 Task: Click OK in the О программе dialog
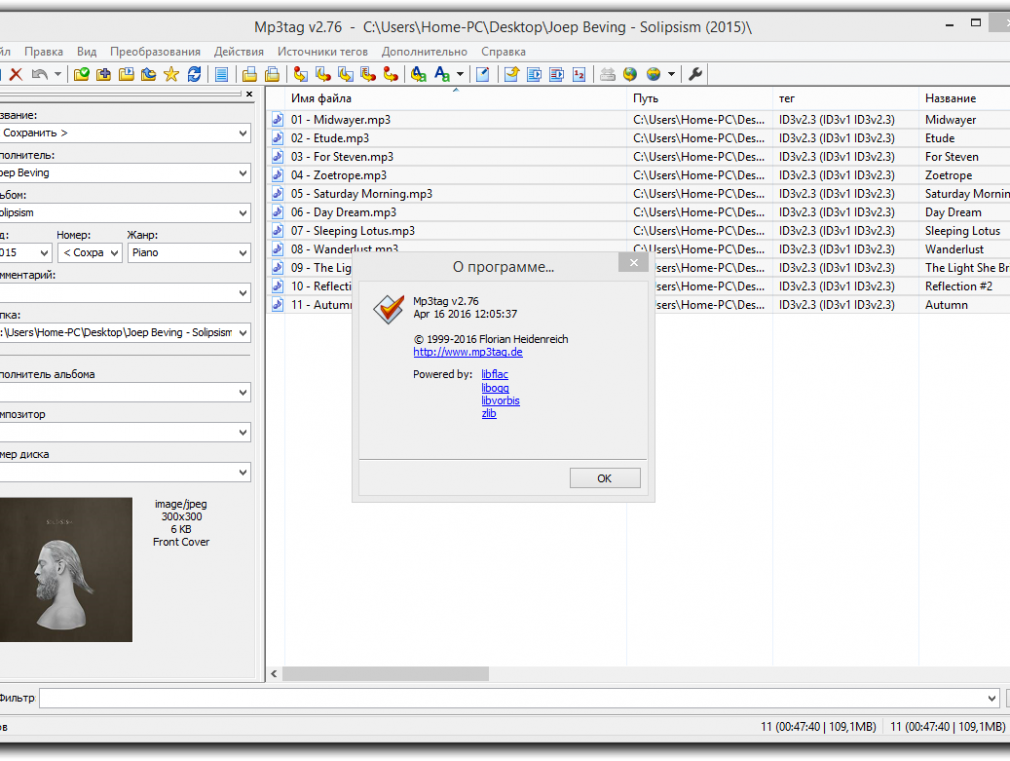click(605, 478)
